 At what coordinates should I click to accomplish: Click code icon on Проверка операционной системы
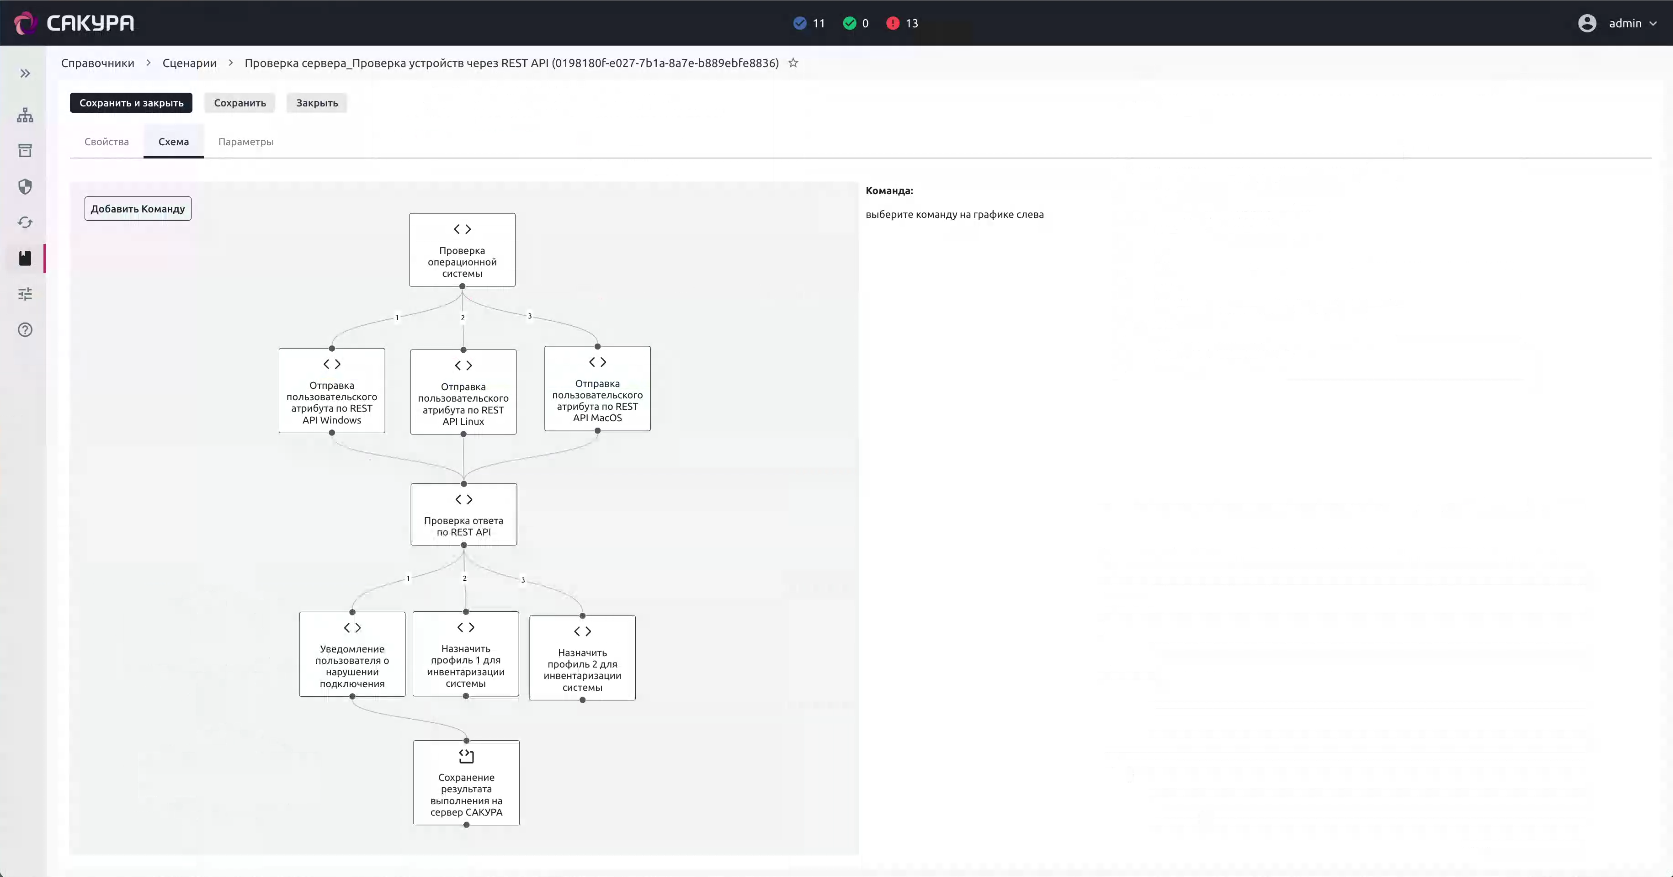pos(462,229)
